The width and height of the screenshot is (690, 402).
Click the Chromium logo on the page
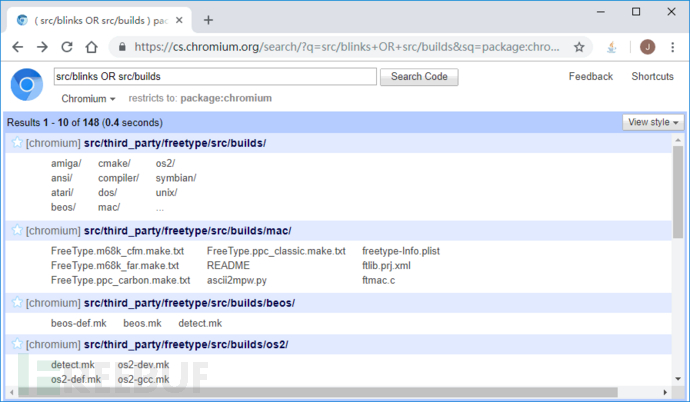coord(27,85)
